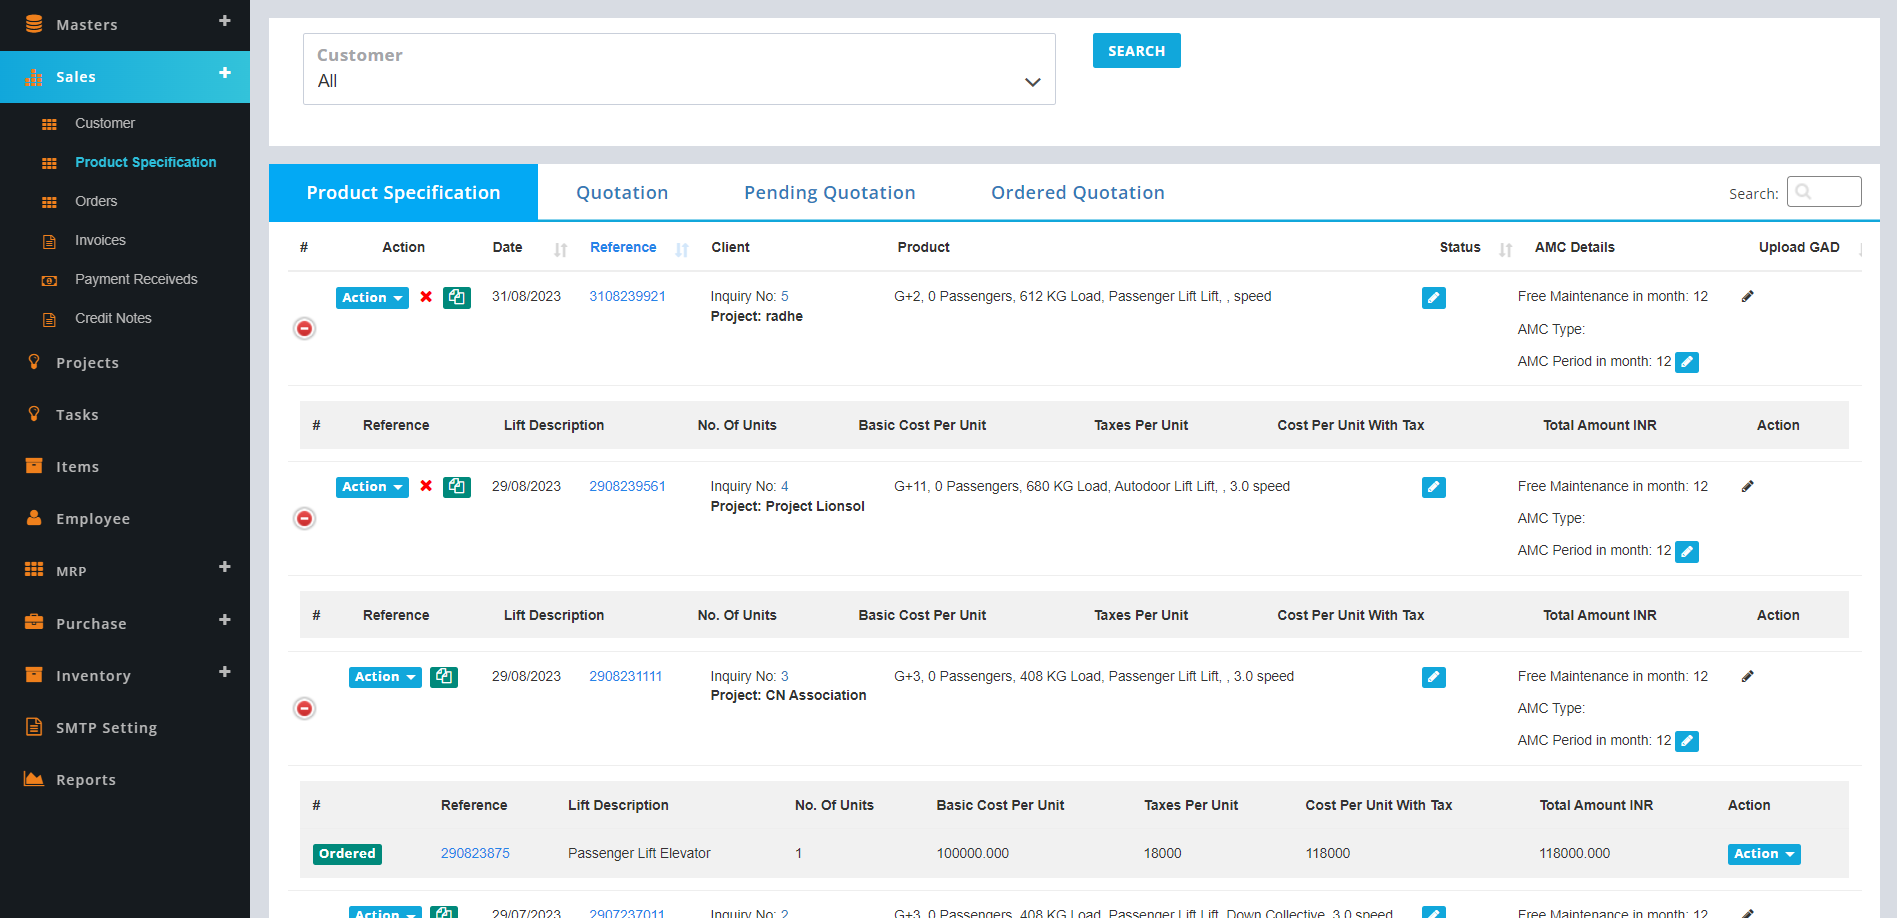
Task: Open the Employee sidebar section
Action: coord(93,519)
